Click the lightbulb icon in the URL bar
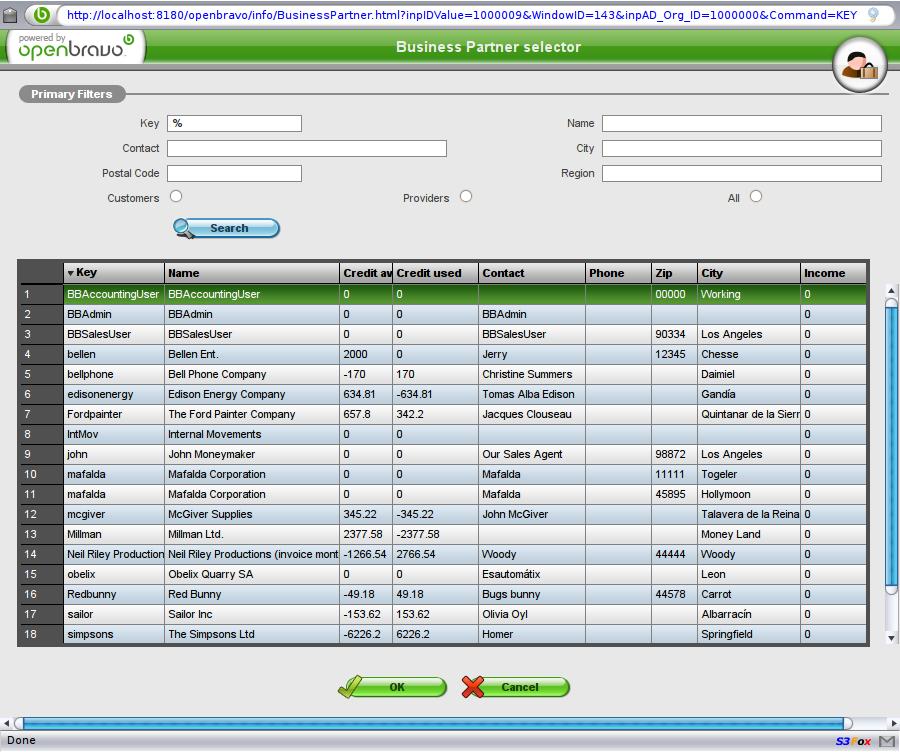 coord(873,15)
